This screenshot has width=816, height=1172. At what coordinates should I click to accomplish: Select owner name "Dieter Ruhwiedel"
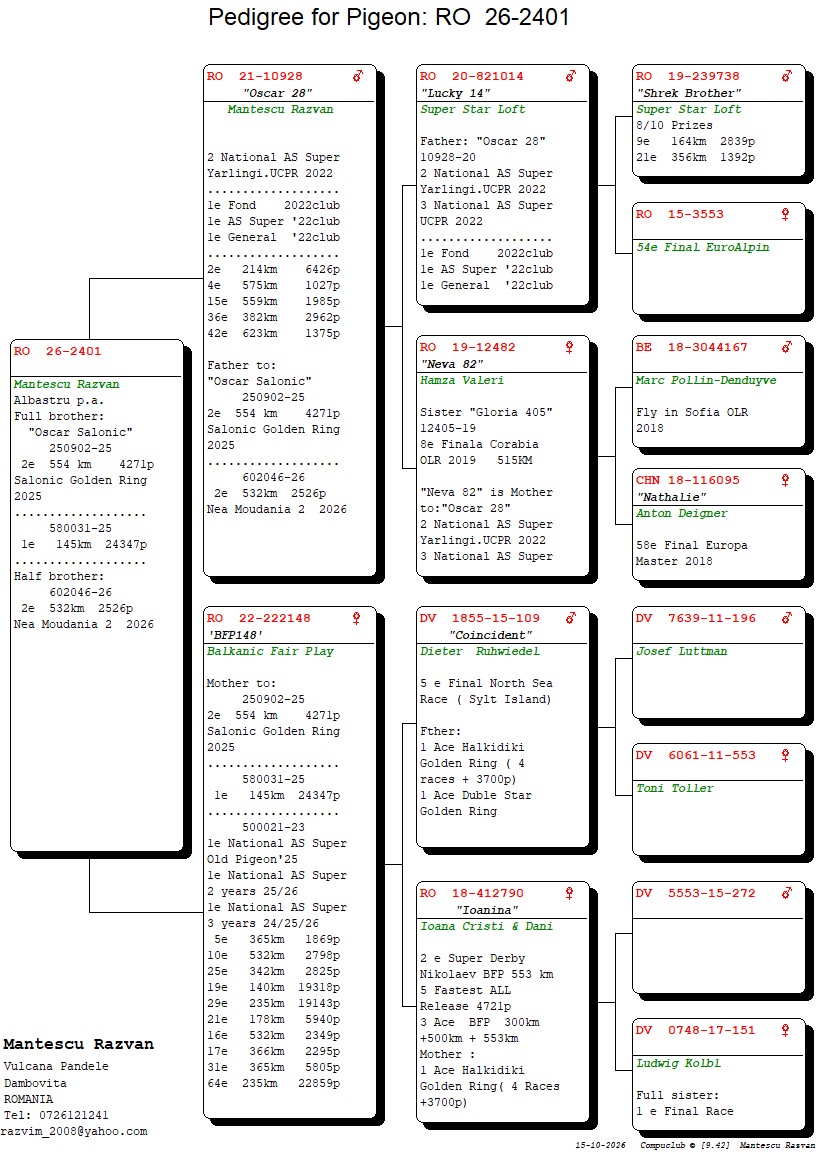[x=480, y=652]
